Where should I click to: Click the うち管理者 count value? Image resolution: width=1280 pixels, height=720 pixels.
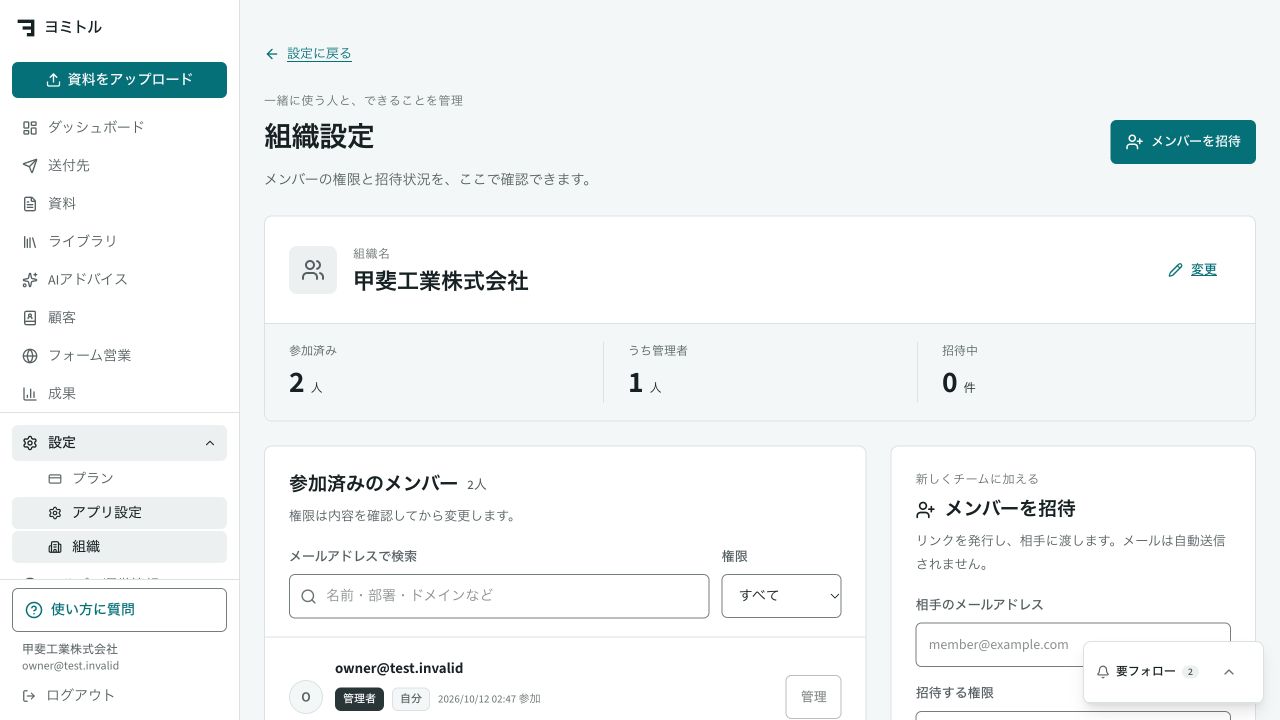point(635,382)
